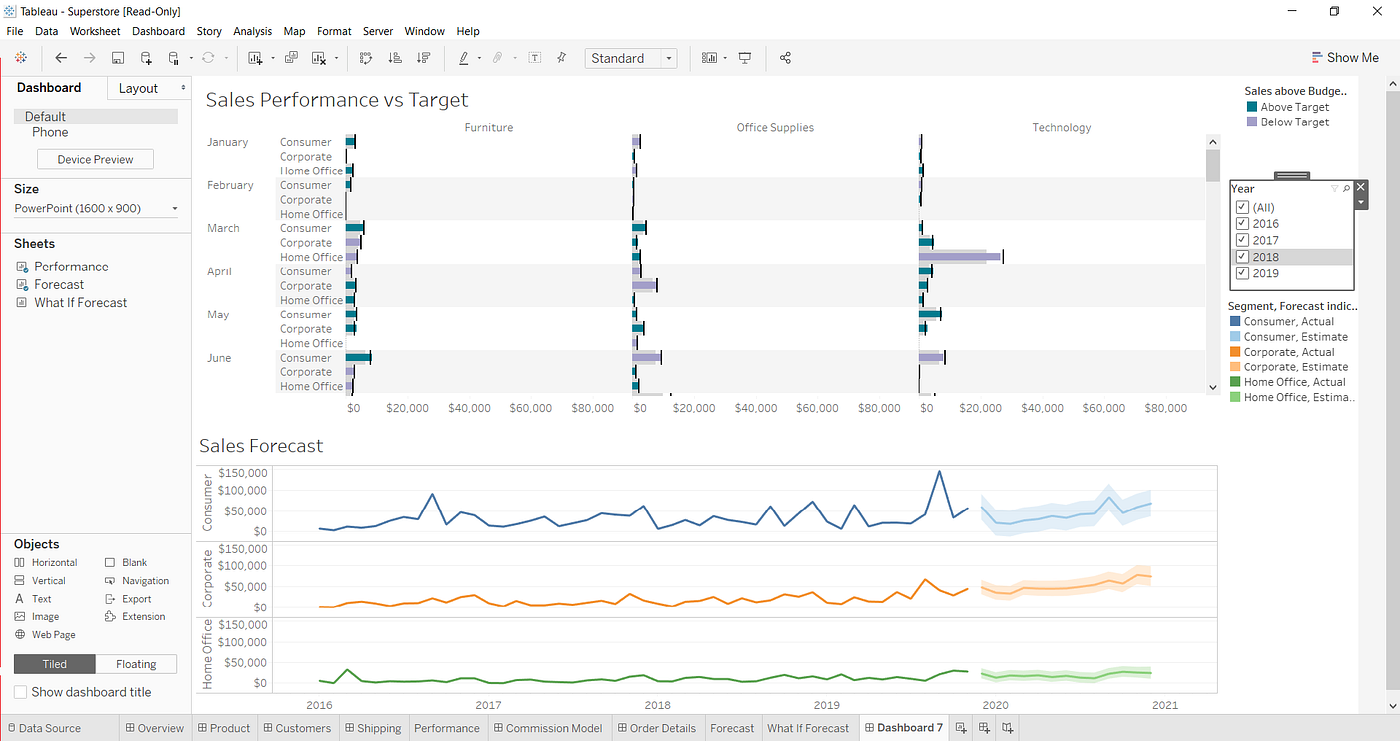Open the Year filter card dropdown arrow
The height and width of the screenshot is (741, 1400).
[1360, 202]
